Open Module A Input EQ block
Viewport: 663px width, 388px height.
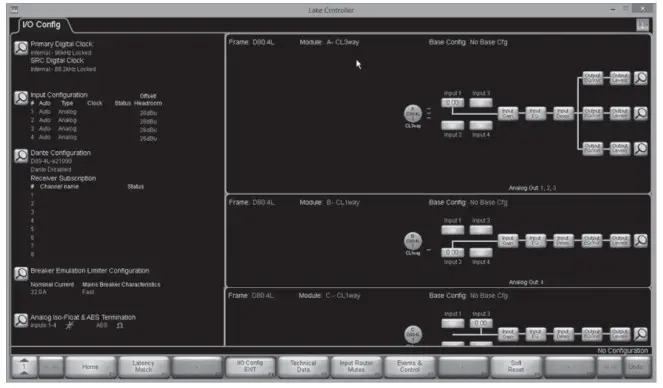(535, 113)
